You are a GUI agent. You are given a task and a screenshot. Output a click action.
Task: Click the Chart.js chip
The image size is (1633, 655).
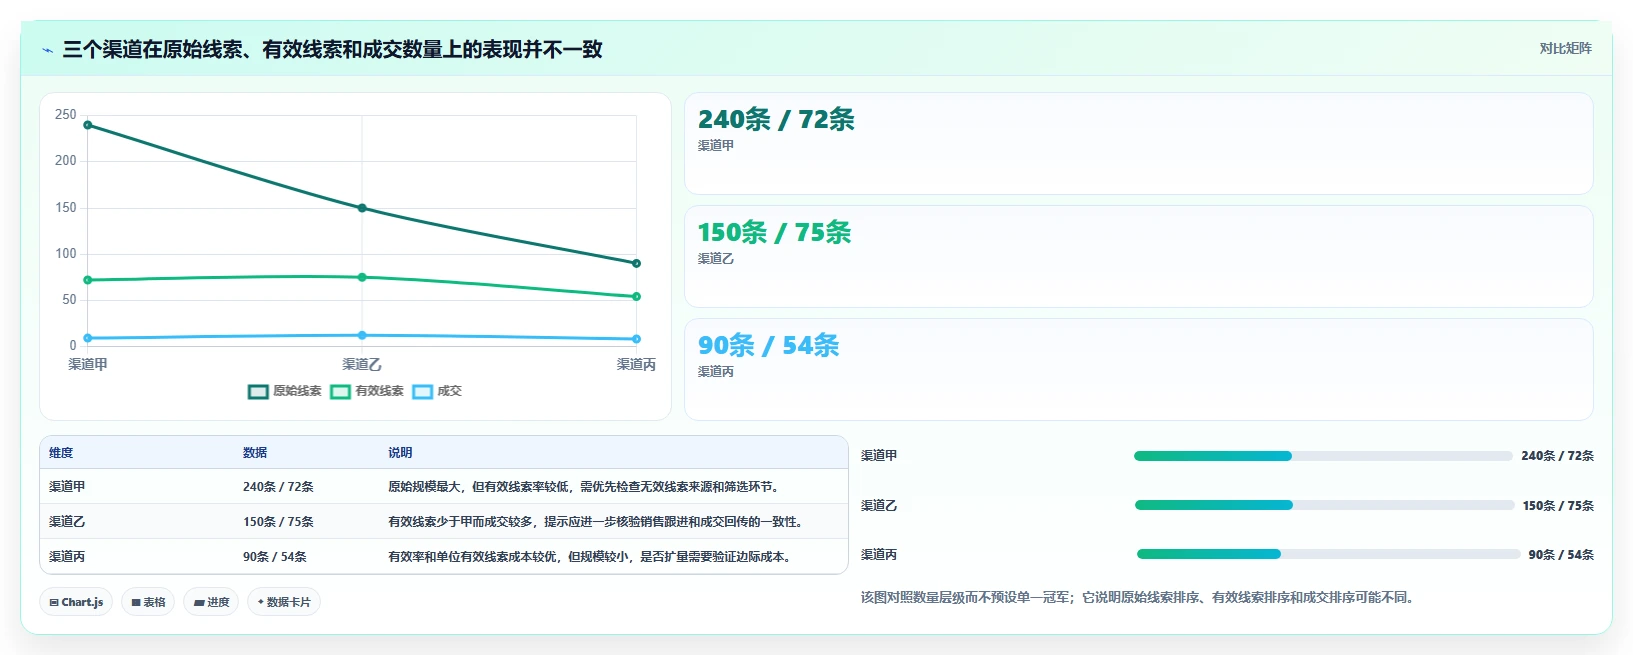[x=76, y=602]
